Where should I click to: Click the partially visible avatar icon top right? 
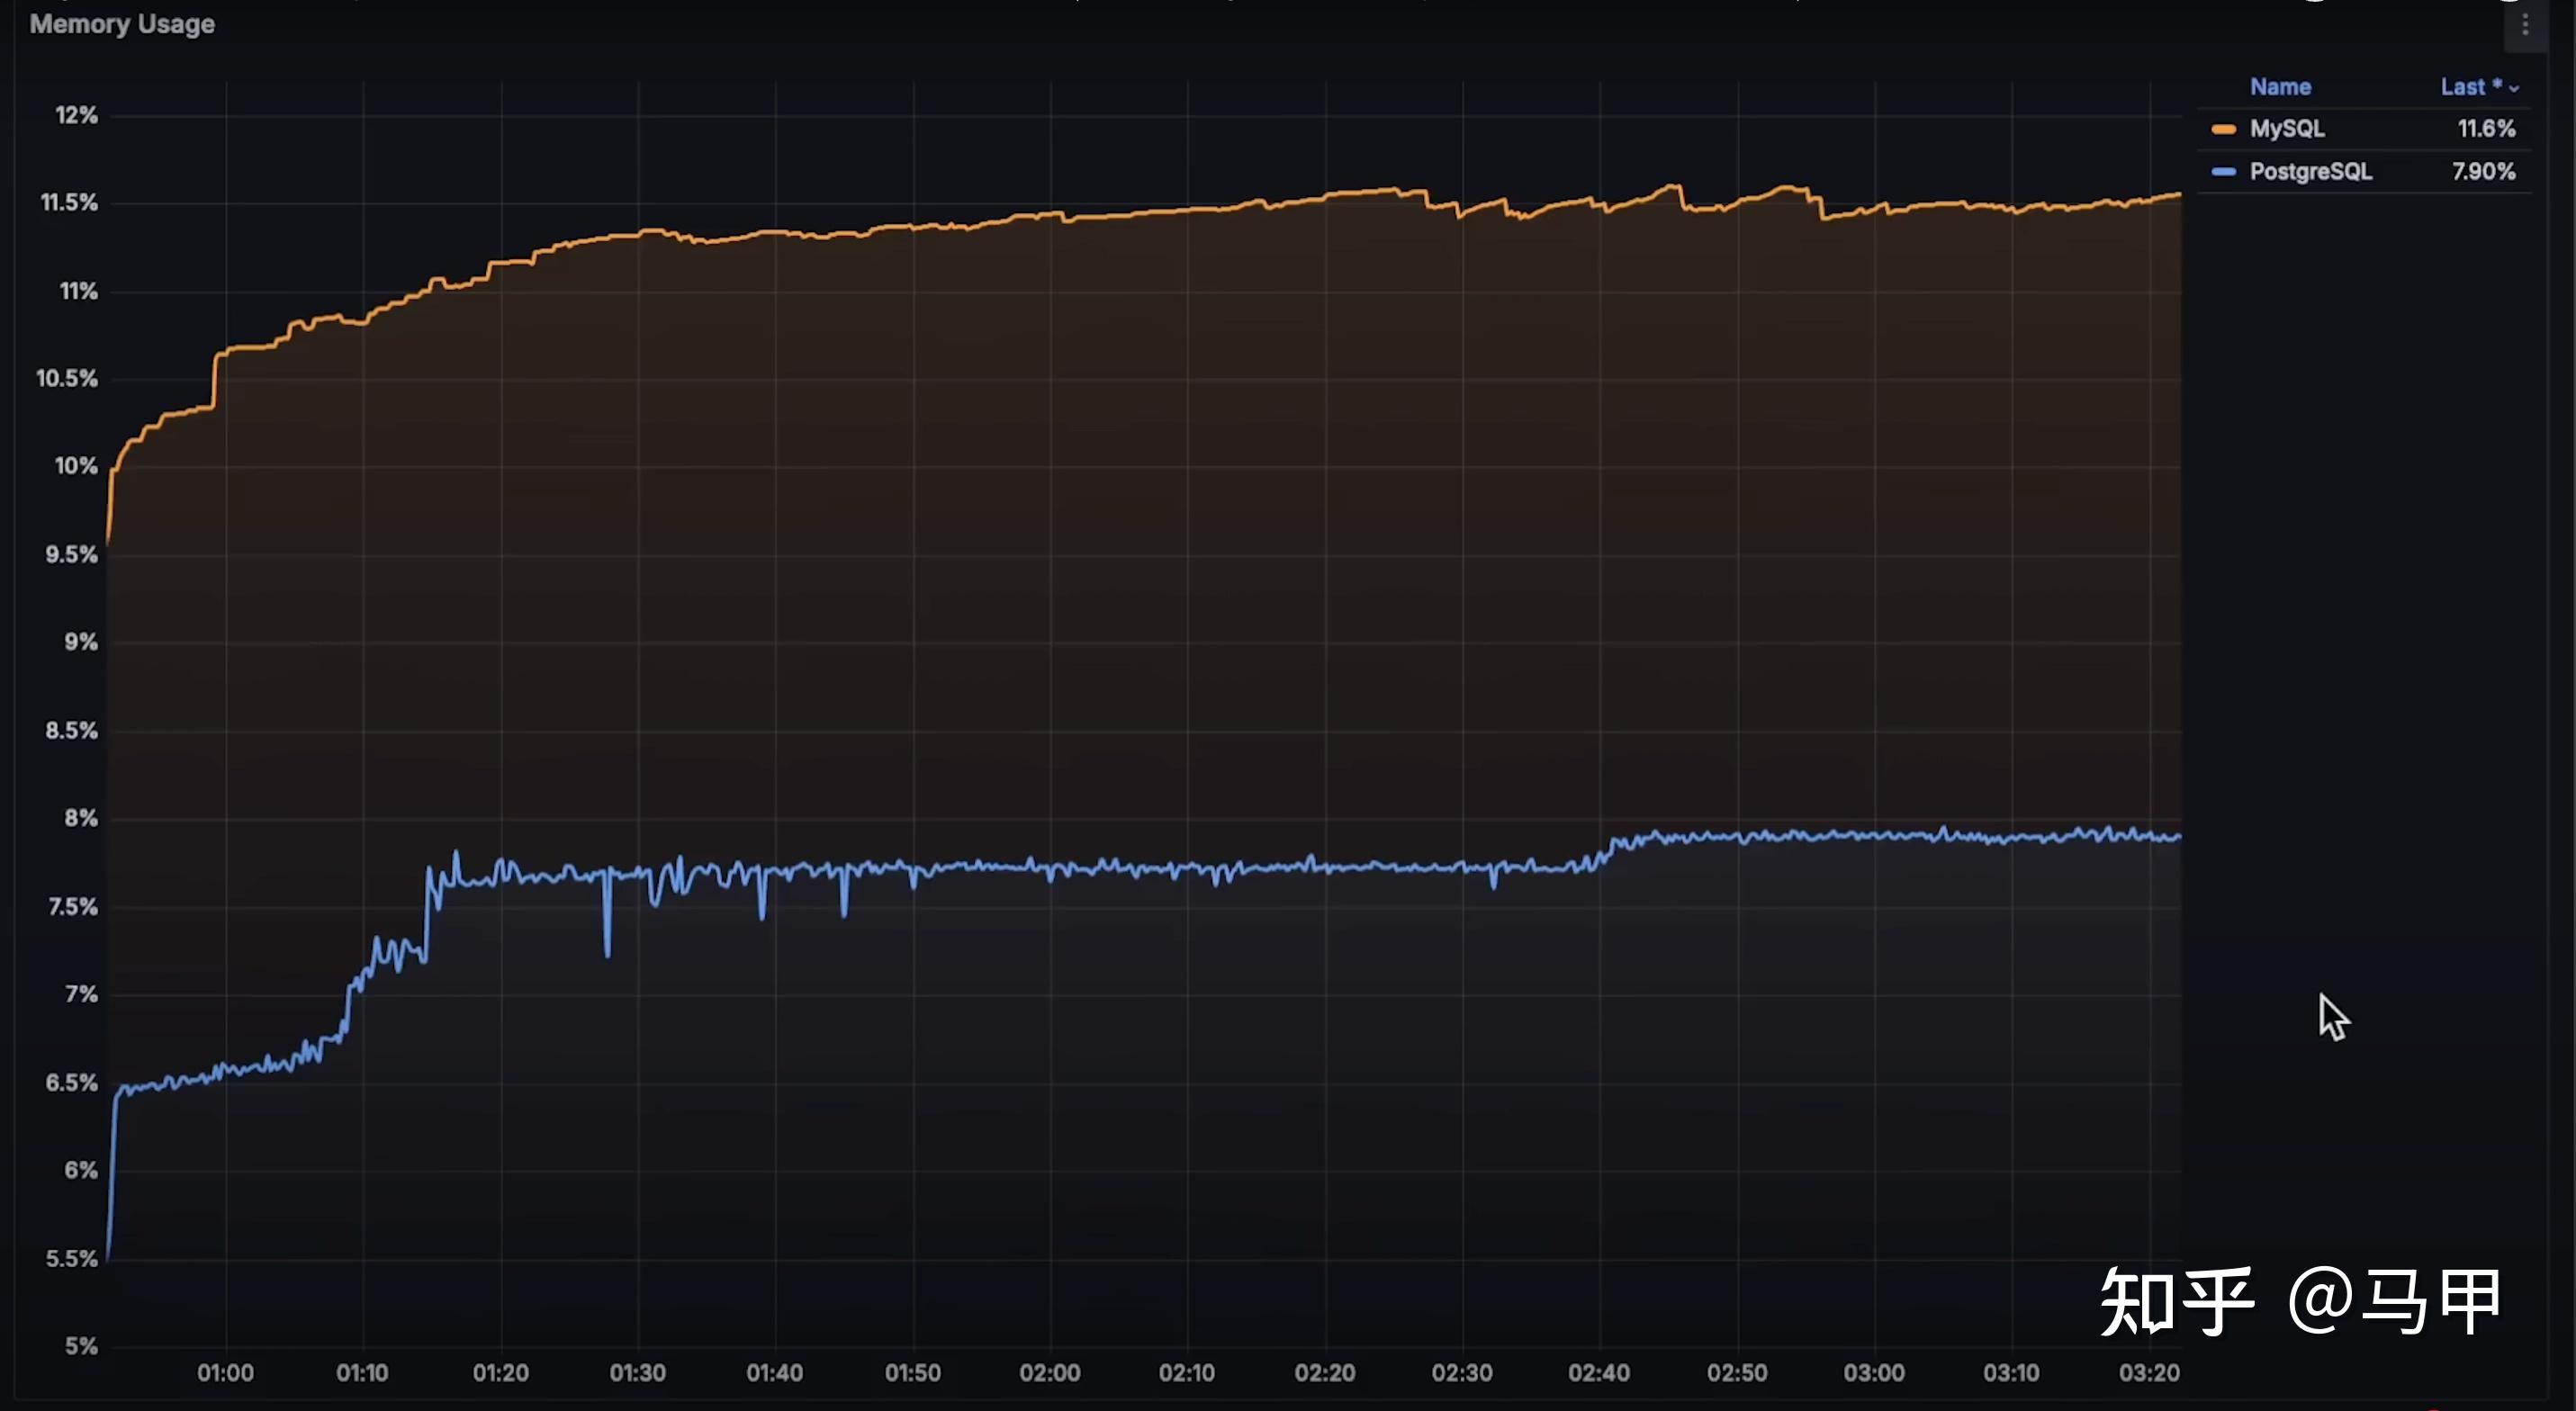point(2316,6)
